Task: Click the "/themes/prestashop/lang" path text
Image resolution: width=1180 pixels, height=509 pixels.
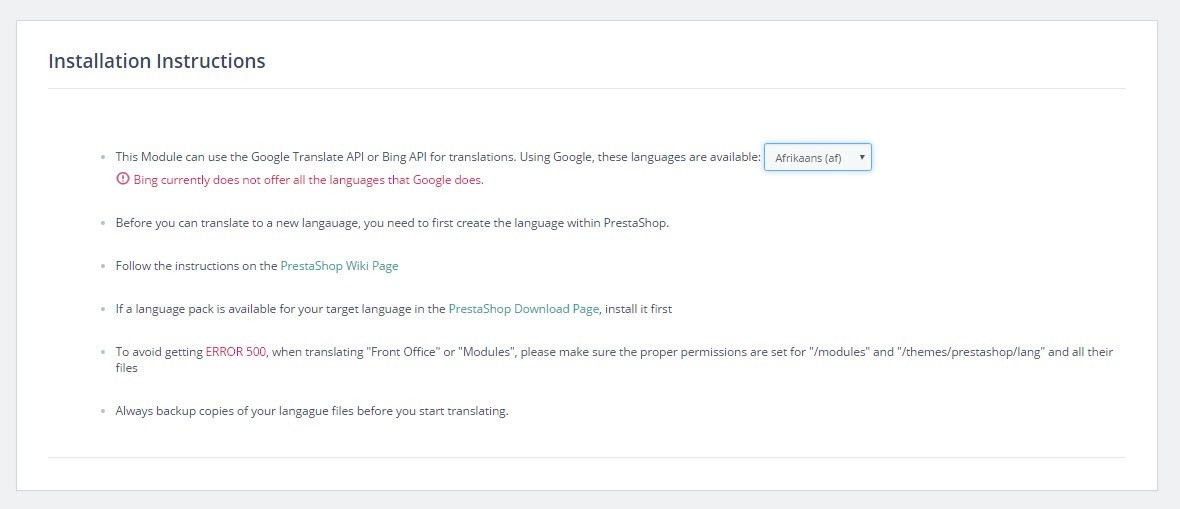Action: [972, 352]
